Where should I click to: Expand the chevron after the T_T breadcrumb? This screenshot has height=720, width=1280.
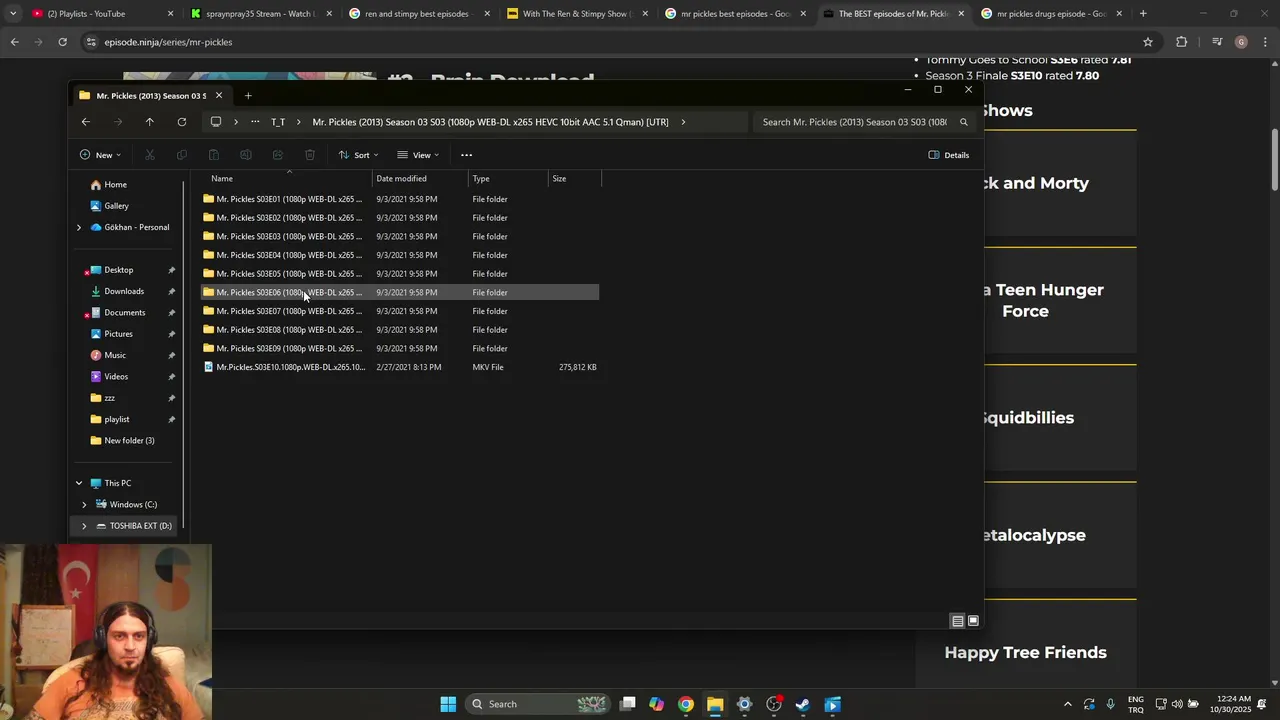298,122
